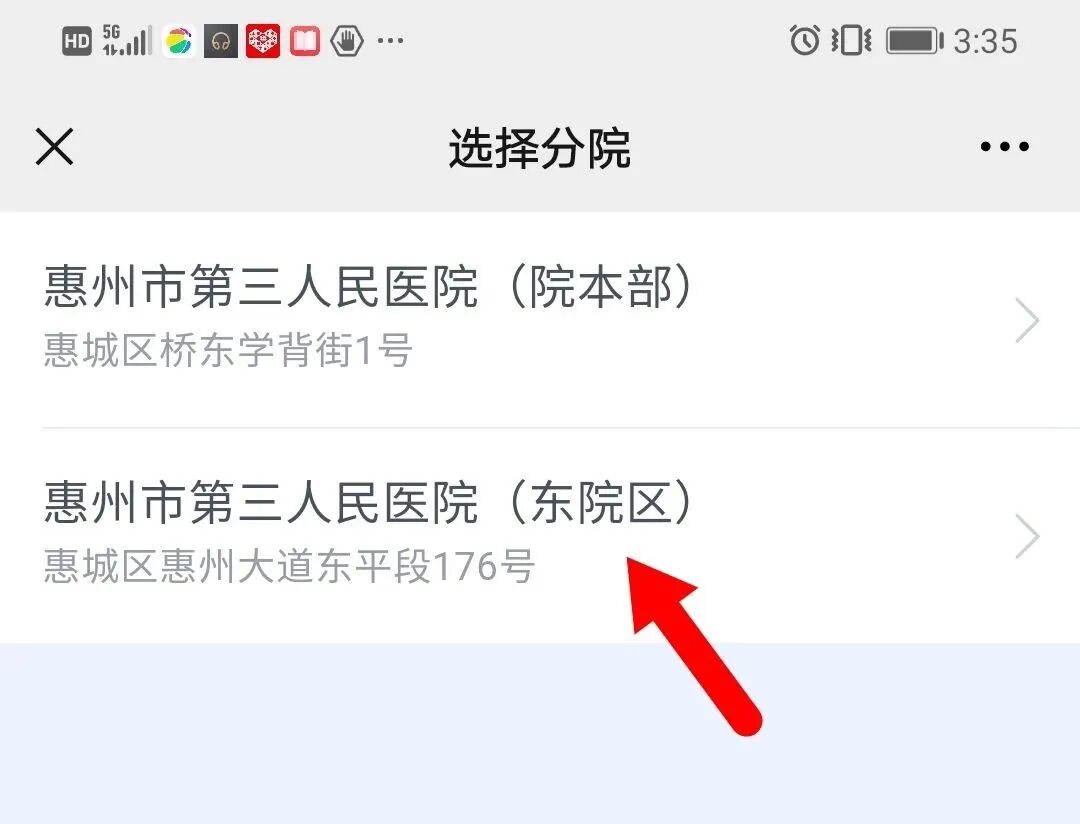The height and width of the screenshot is (824, 1080).
Task: Tap the alarm clock status icon
Action: pos(804,40)
